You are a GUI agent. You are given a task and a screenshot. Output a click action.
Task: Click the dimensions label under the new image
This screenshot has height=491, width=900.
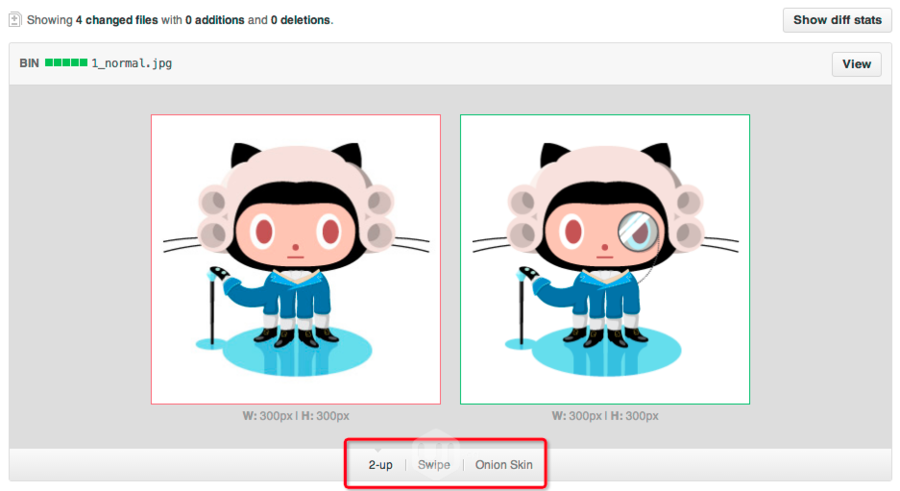[x=605, y=416]
